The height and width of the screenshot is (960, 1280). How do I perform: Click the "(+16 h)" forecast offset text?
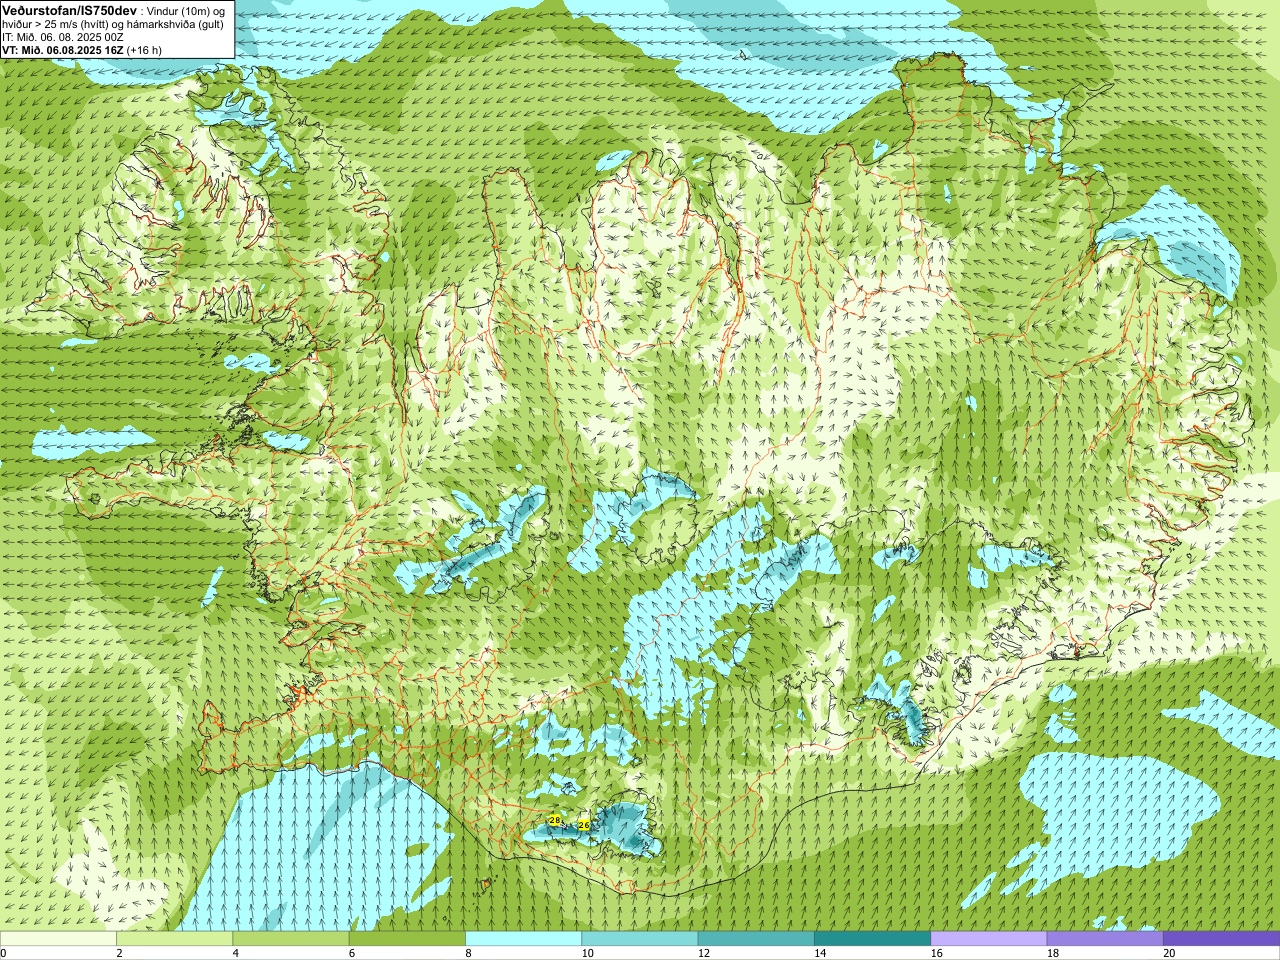144,50
